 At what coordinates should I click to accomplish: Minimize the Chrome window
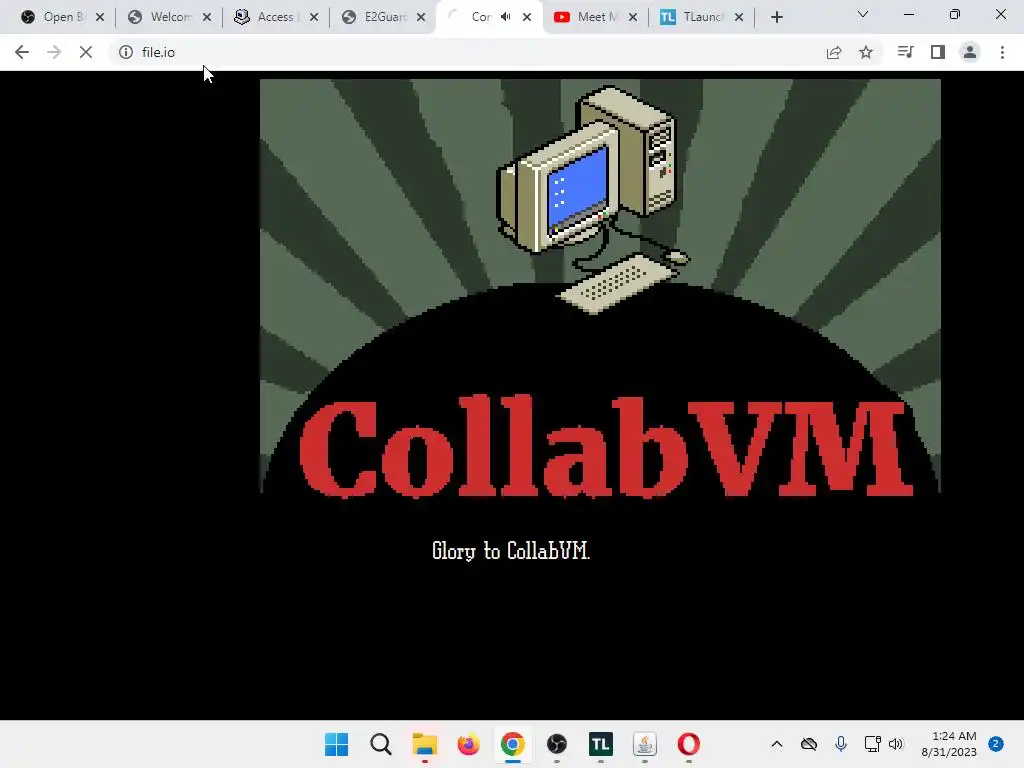pyautogui.click(x=908, y=14)
